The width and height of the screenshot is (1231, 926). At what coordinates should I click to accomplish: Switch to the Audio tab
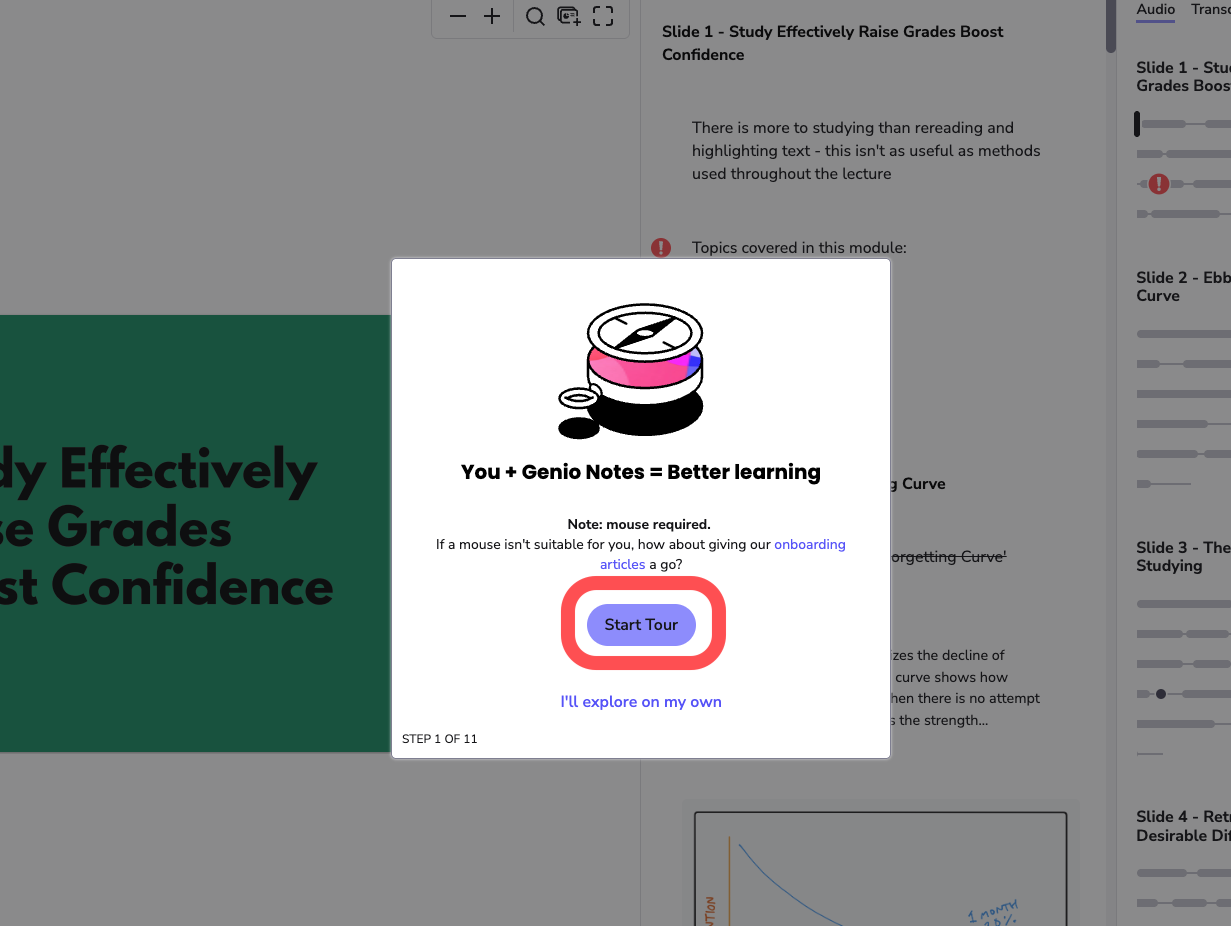click(x=1156, y=9)
